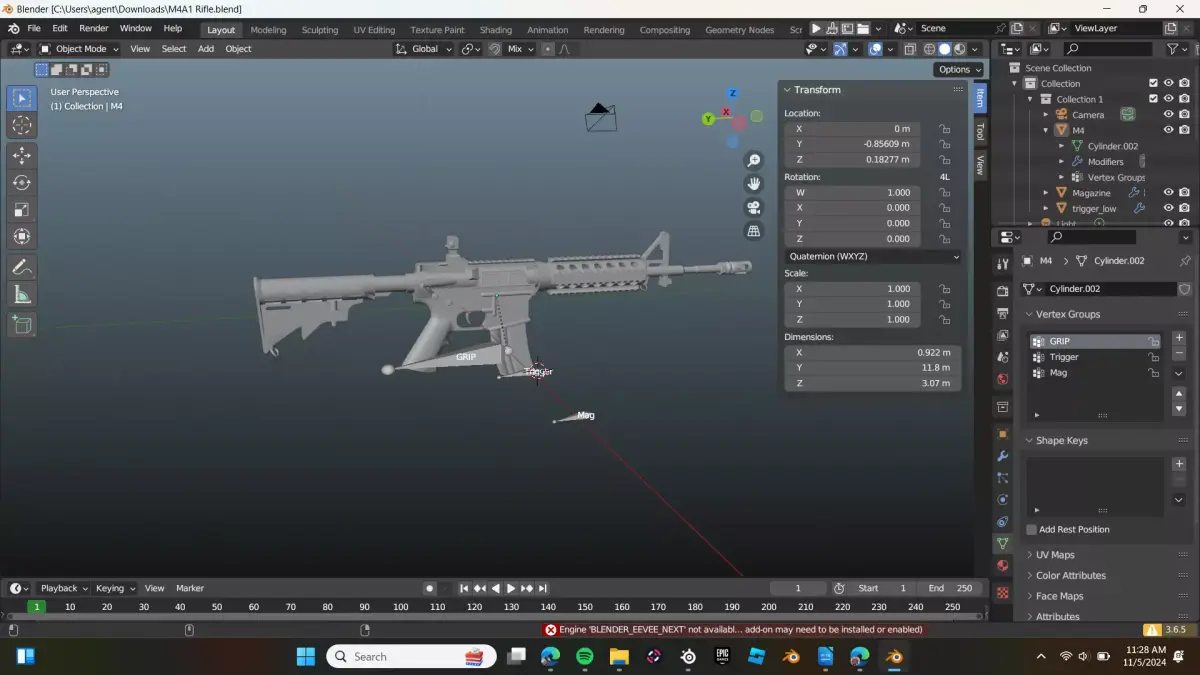Open the Tool sidebar tab
The image size is (1200, 675).
(980, 132)
